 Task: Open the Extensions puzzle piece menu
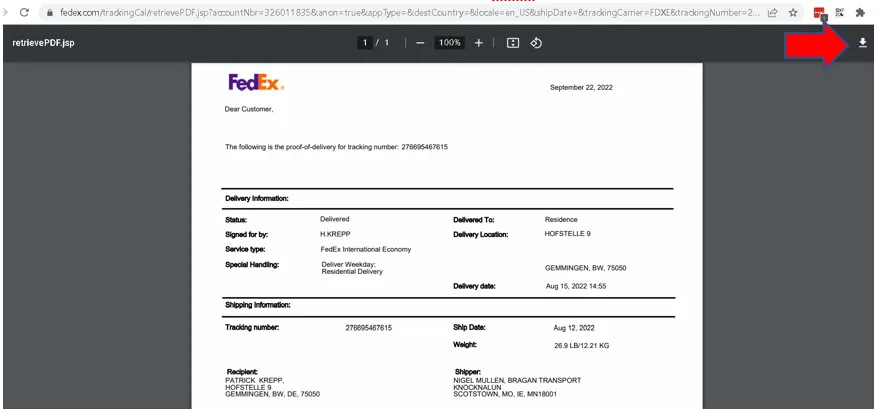(860, 12)
